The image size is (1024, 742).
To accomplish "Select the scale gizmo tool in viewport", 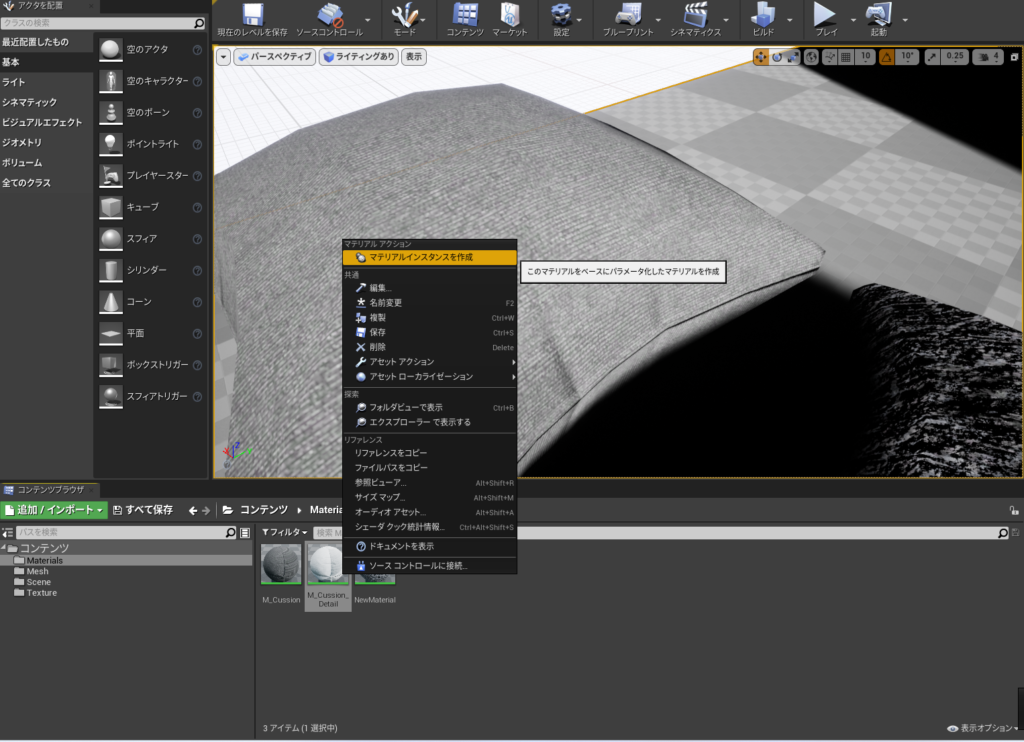I will (792, 57).
